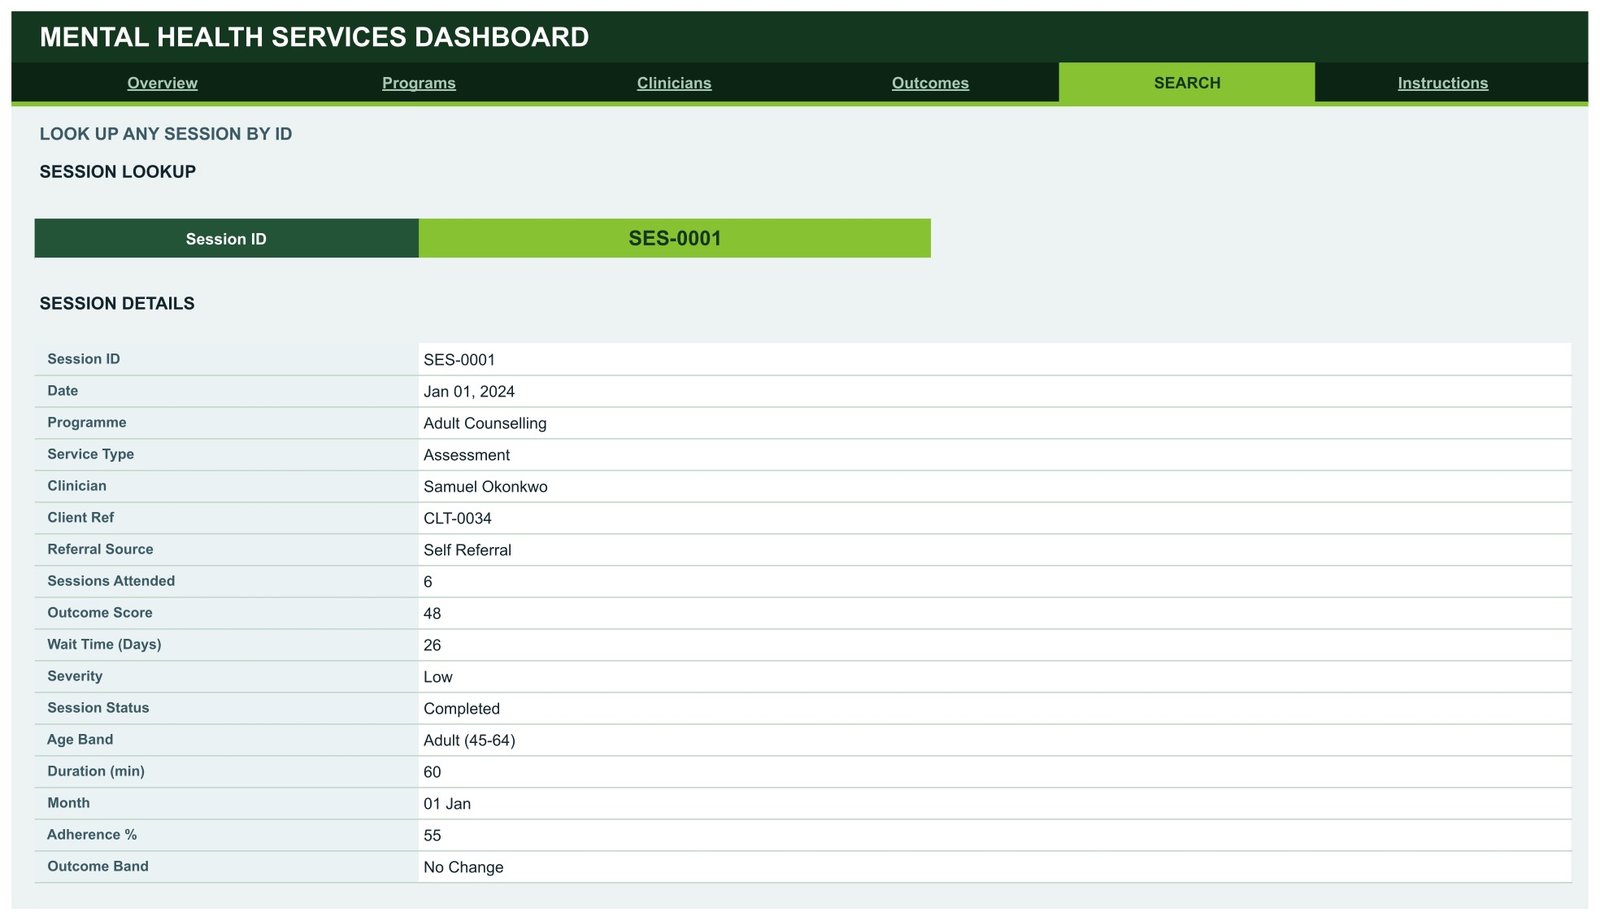This screenshot has height=920, width=1600.
Task: Click the Adherence % value 55
Action: click(432, 836)
